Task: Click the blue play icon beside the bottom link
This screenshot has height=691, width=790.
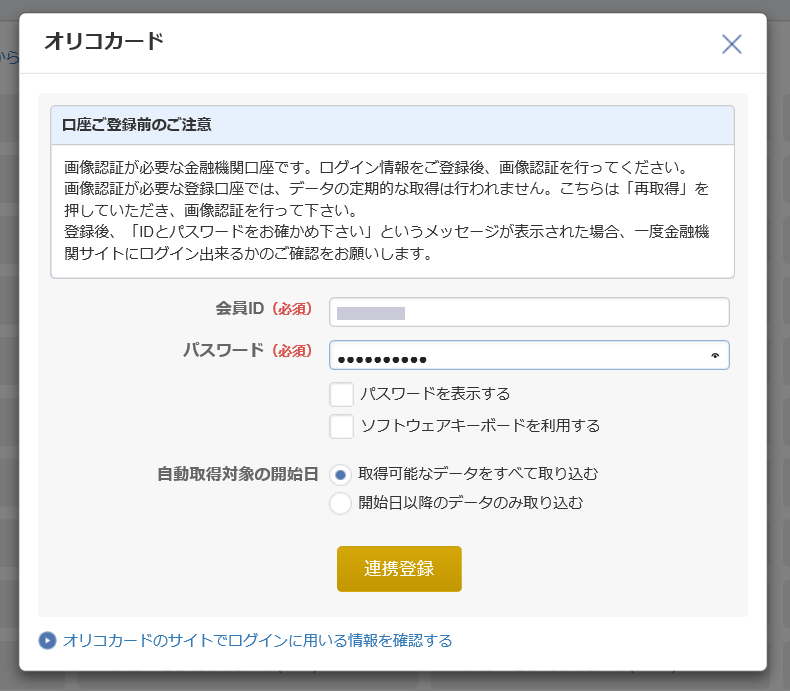Action: point(47,641)
